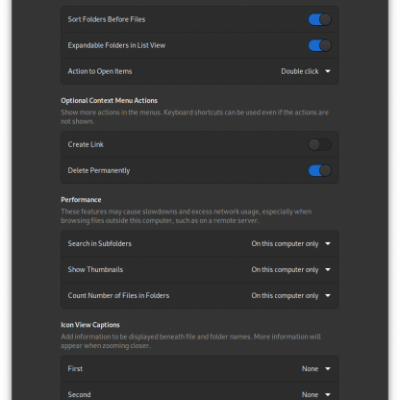Image resolution: width=400 pixels, height=400 pixels.
Task: Open the Second caption dropdown
Action: pos(316,395)
